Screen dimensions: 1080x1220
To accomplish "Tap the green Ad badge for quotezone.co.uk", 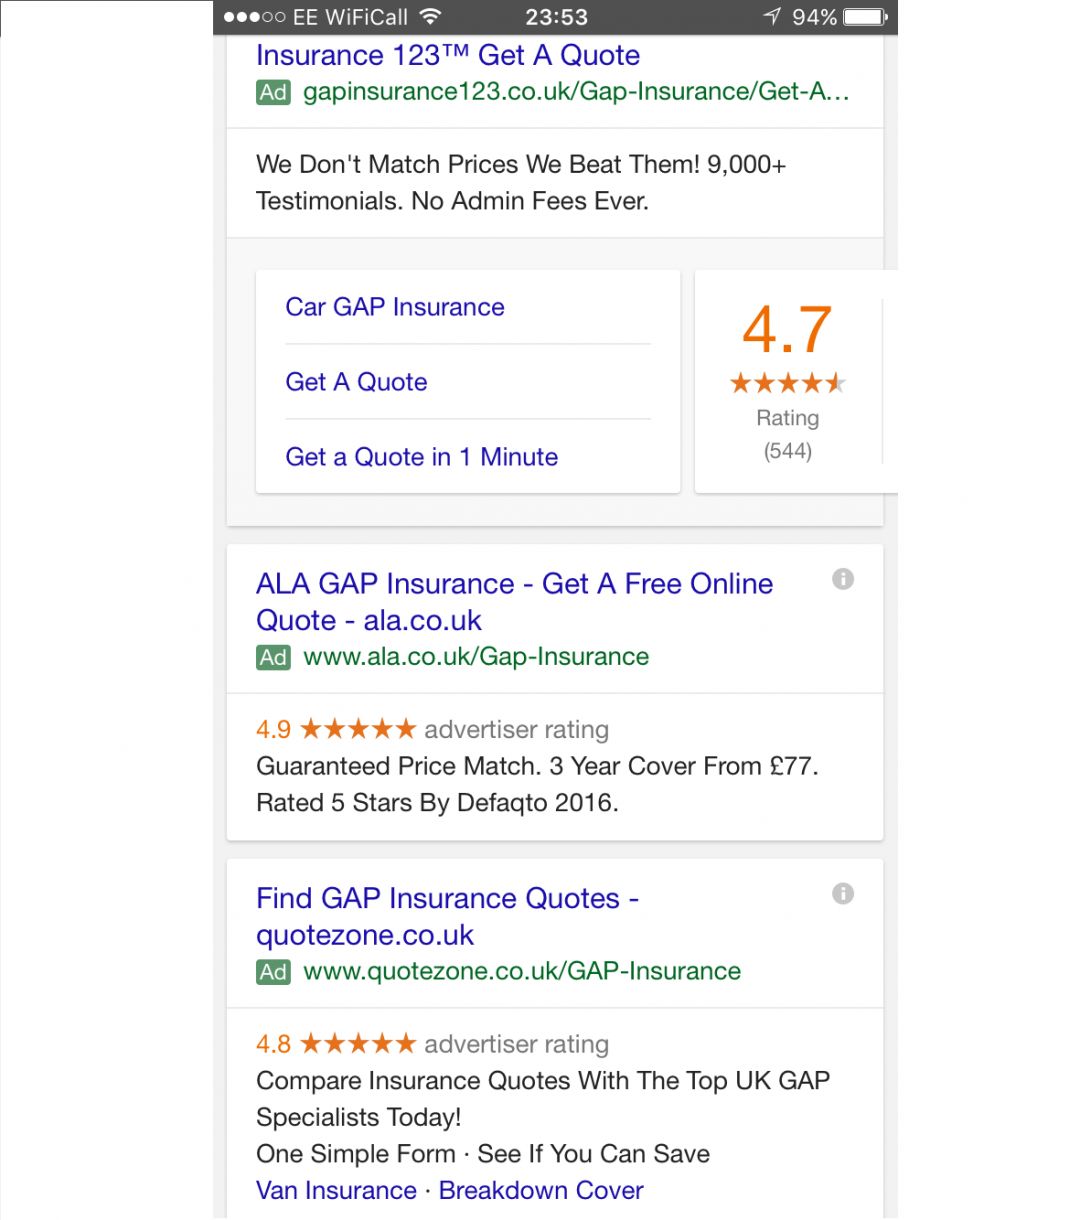I will click(x=272, y=971).
